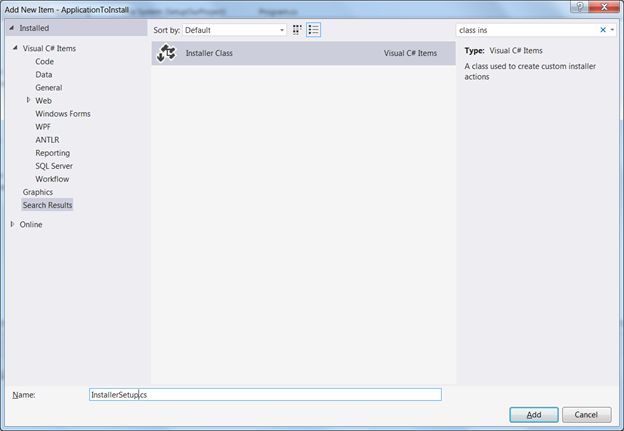Collapse the Visual C# Items node
The image size is (624, 431).
pyautogui.click(x=15, y=48)
